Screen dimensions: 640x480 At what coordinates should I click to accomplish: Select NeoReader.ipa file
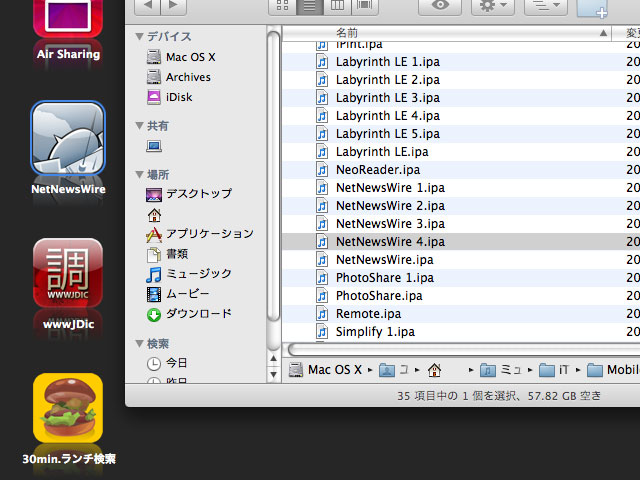click(461, 170)
